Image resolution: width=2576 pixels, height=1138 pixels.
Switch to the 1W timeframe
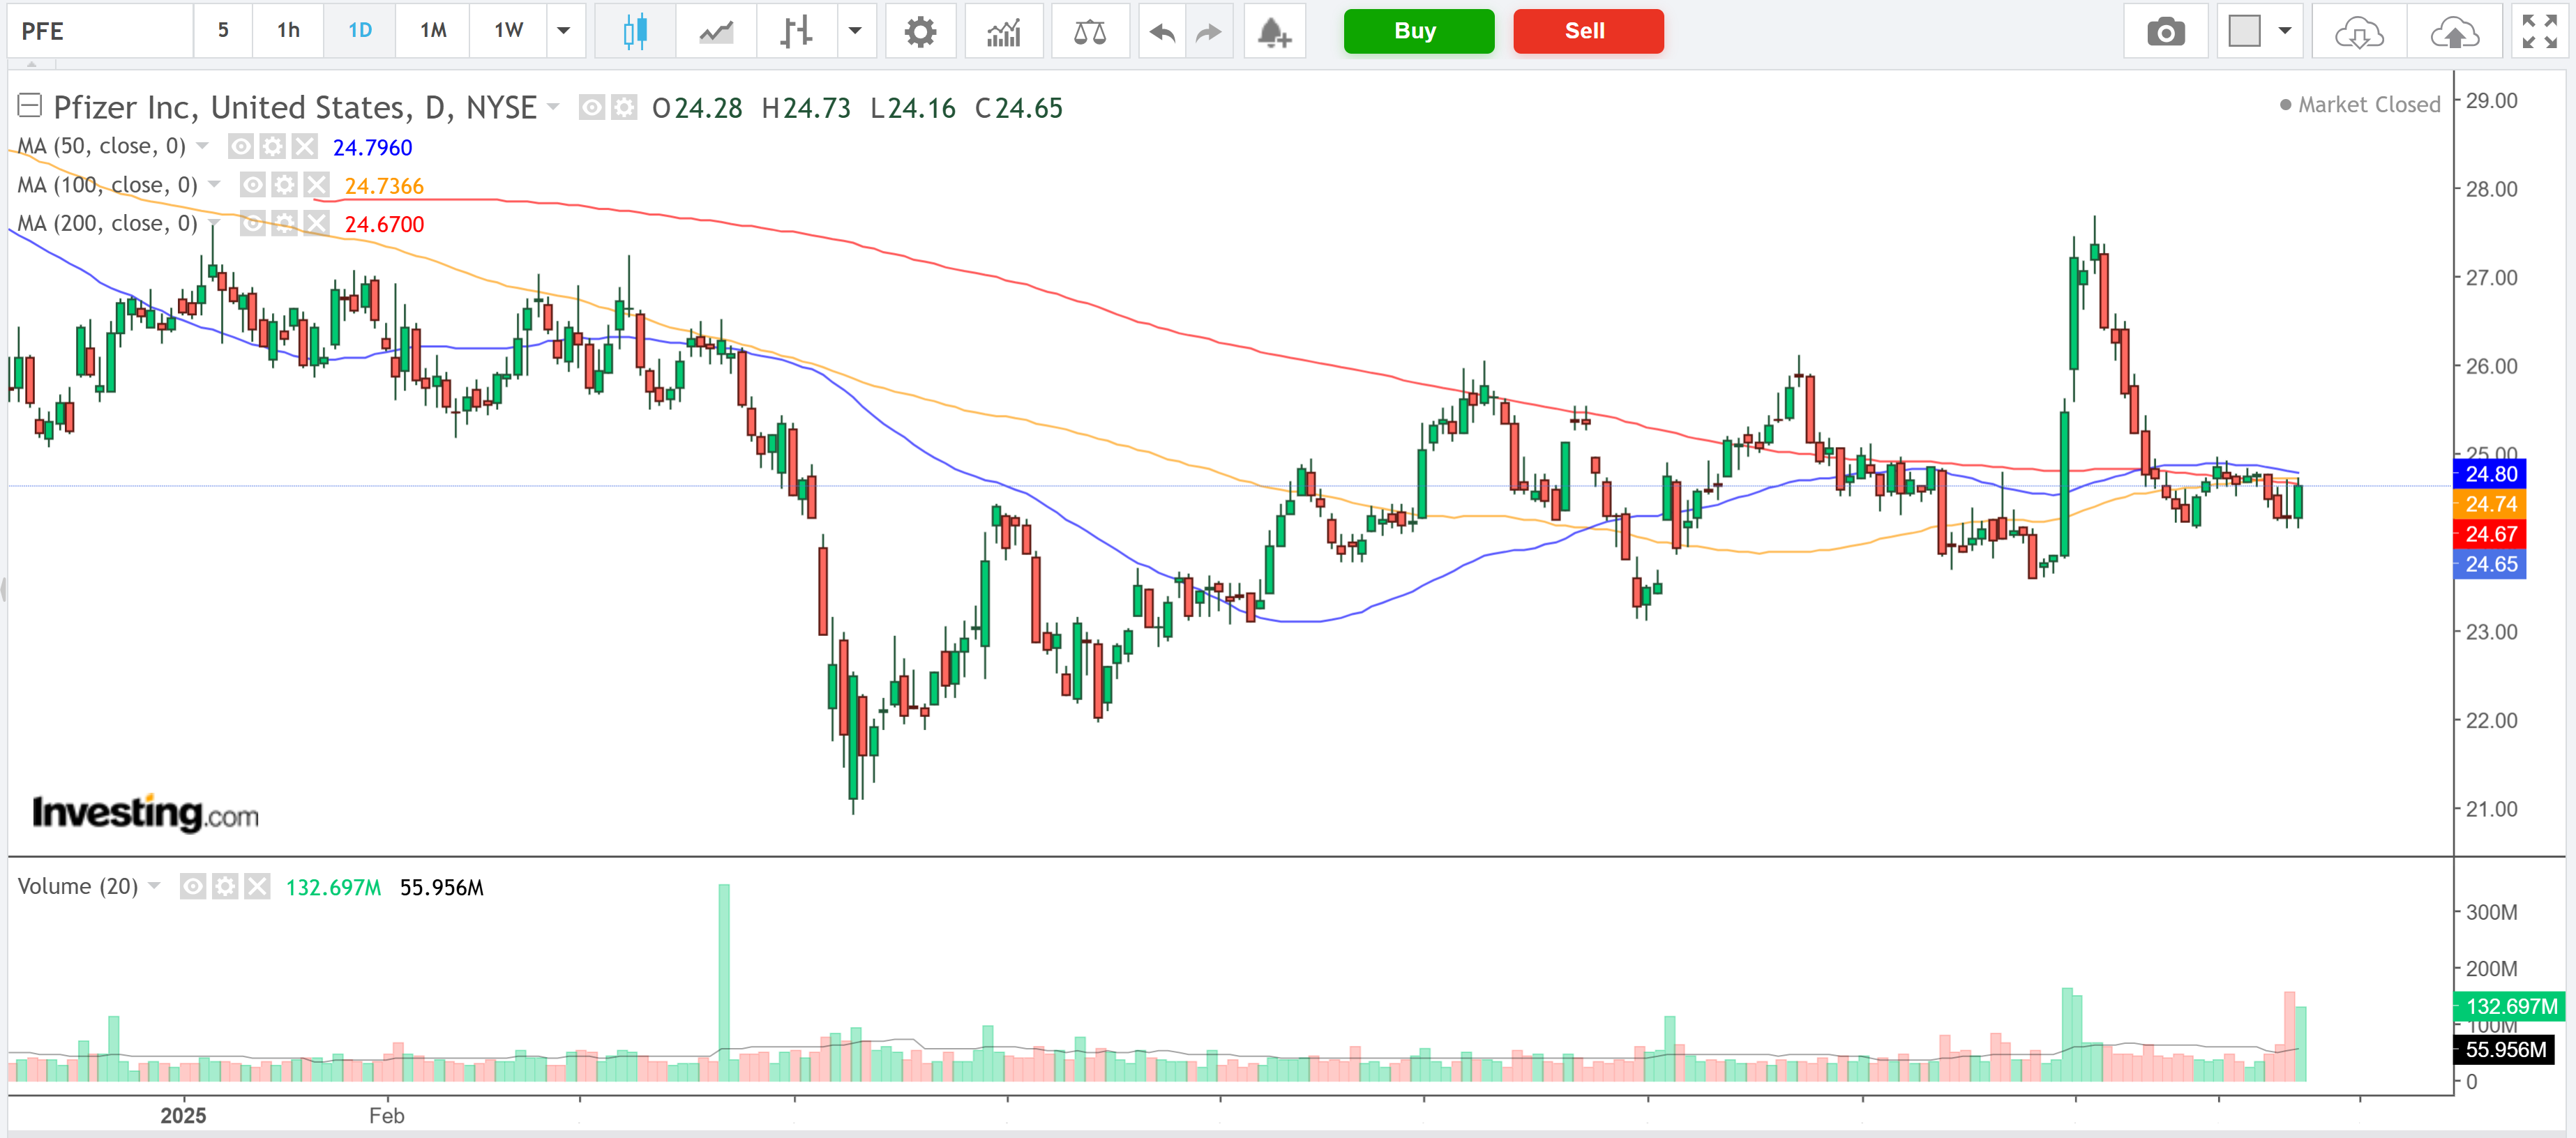point(507,31)
